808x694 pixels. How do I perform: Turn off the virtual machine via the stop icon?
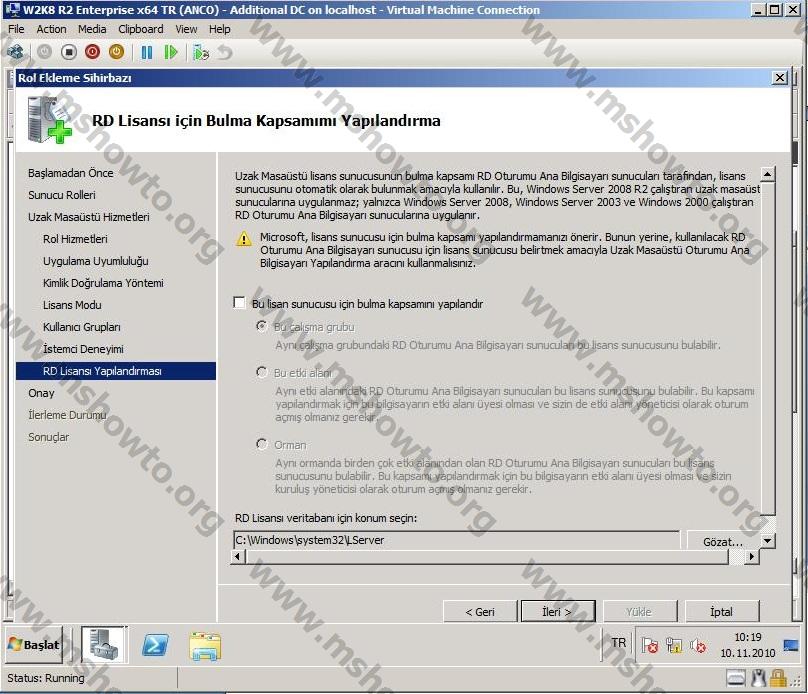(69, 52)
